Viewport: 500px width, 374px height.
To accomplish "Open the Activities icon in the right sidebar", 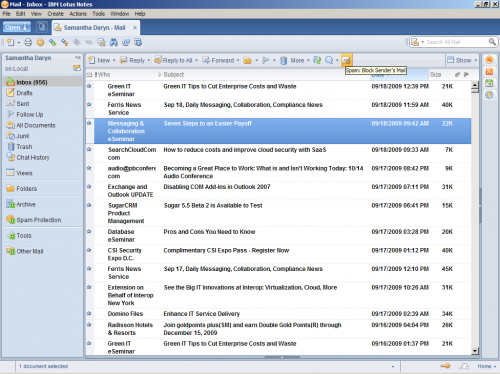I will click(x=489, y=95).
